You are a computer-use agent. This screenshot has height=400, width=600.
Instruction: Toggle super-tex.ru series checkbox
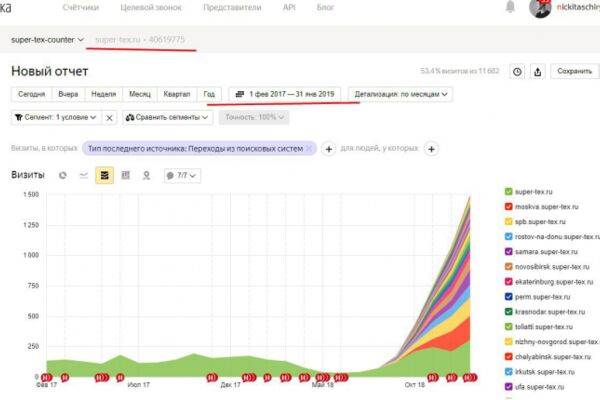pos(508,192)
